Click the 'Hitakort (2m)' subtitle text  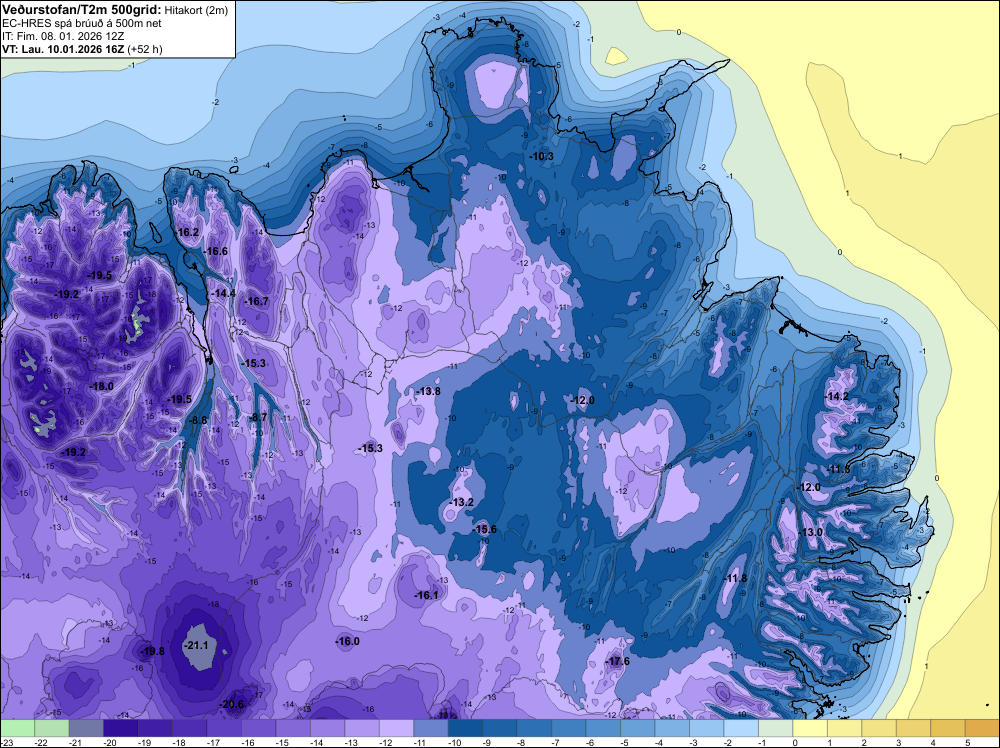pos(196,10)
